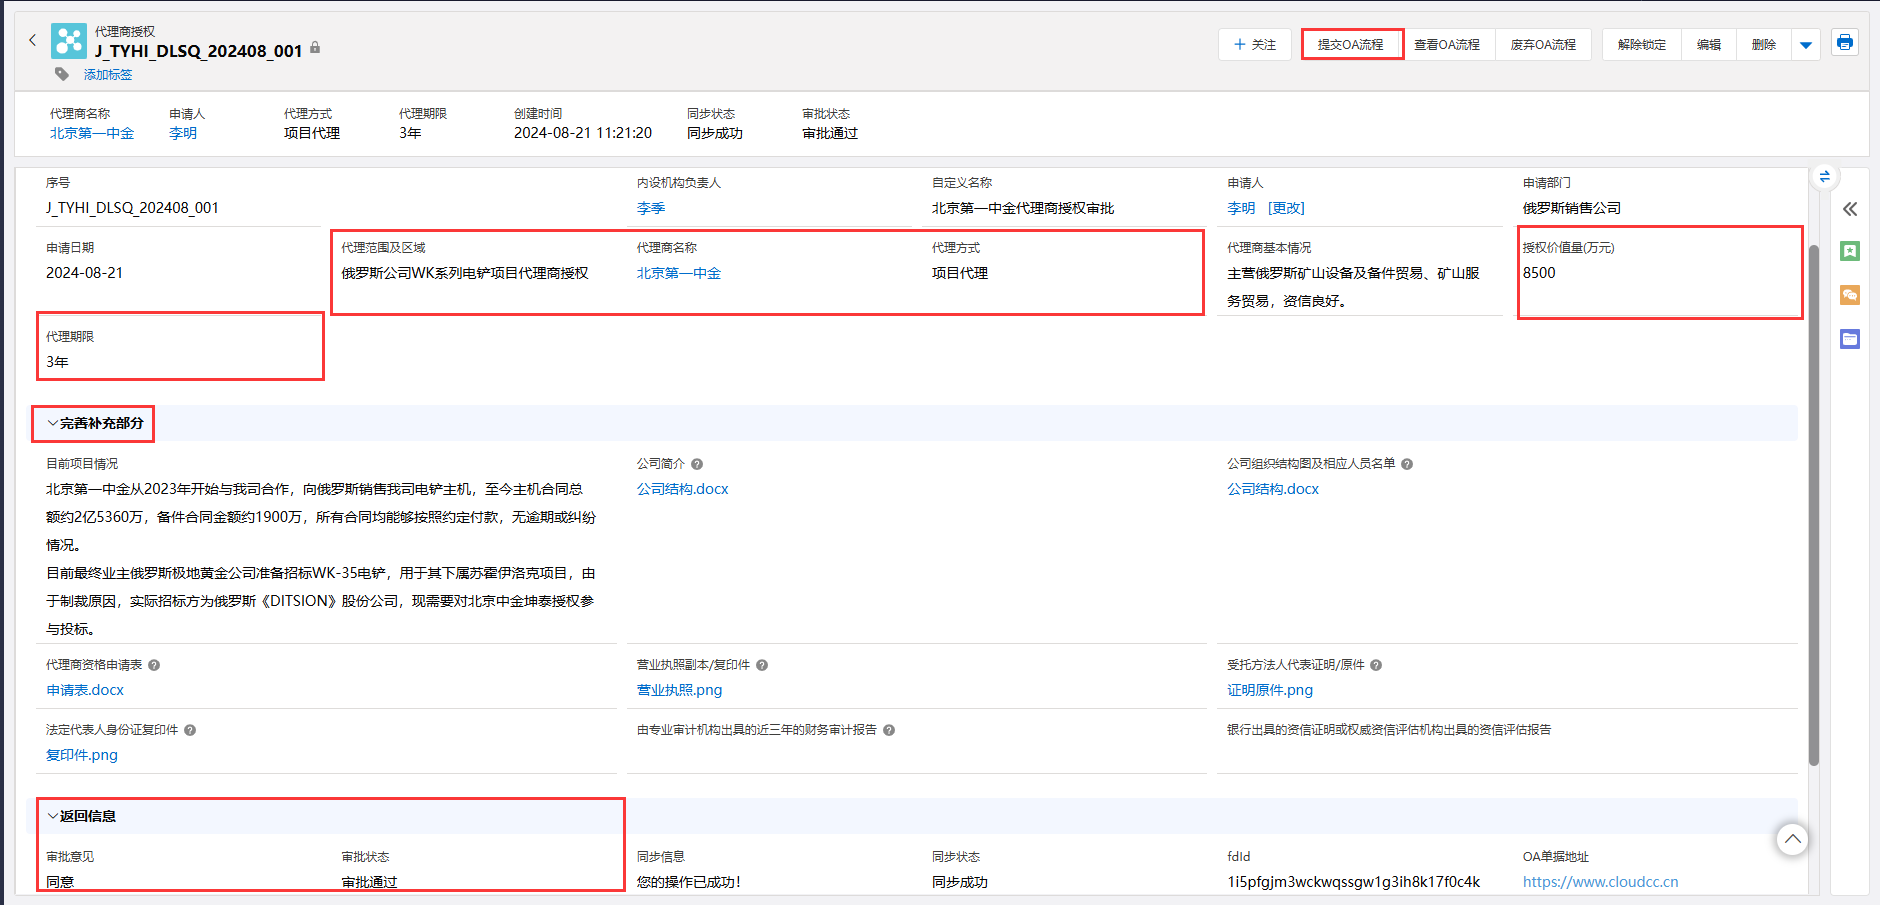Viewport: 1880px width, 905px height.
Task: Click the 查看OA流程 button
Action: tap(1446, 45)
